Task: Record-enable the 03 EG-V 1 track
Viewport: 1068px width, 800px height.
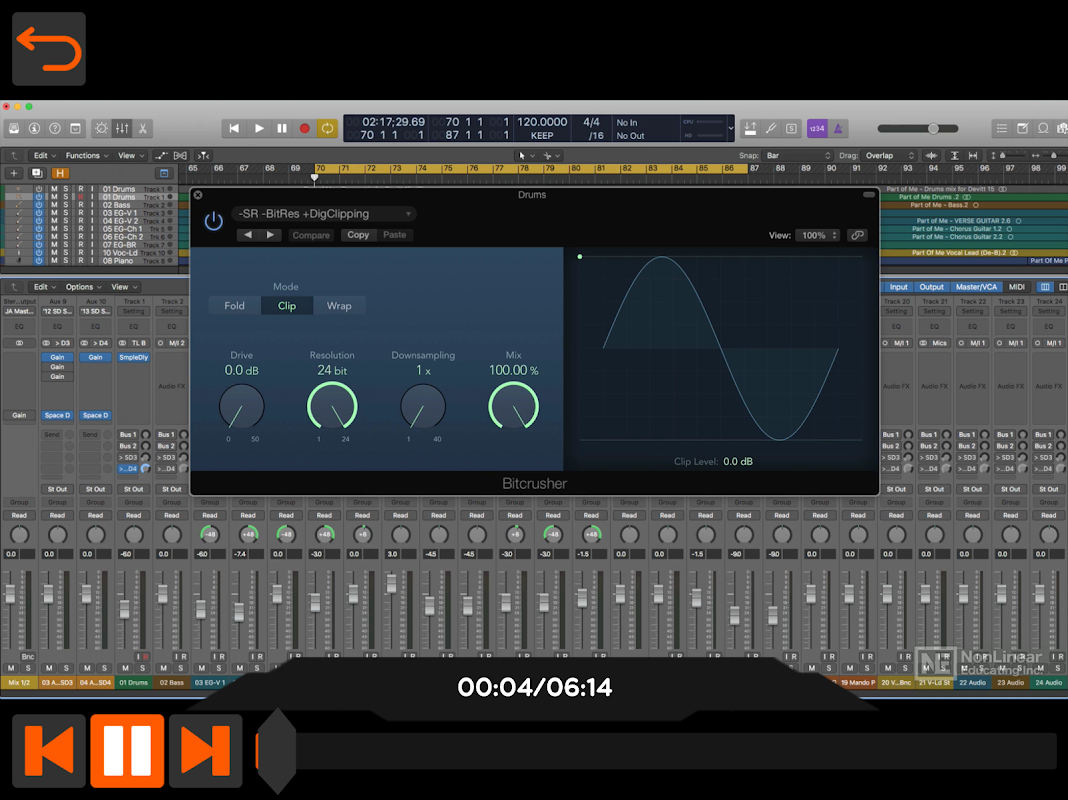Action: pyautogui.click(x=80, y=213)
